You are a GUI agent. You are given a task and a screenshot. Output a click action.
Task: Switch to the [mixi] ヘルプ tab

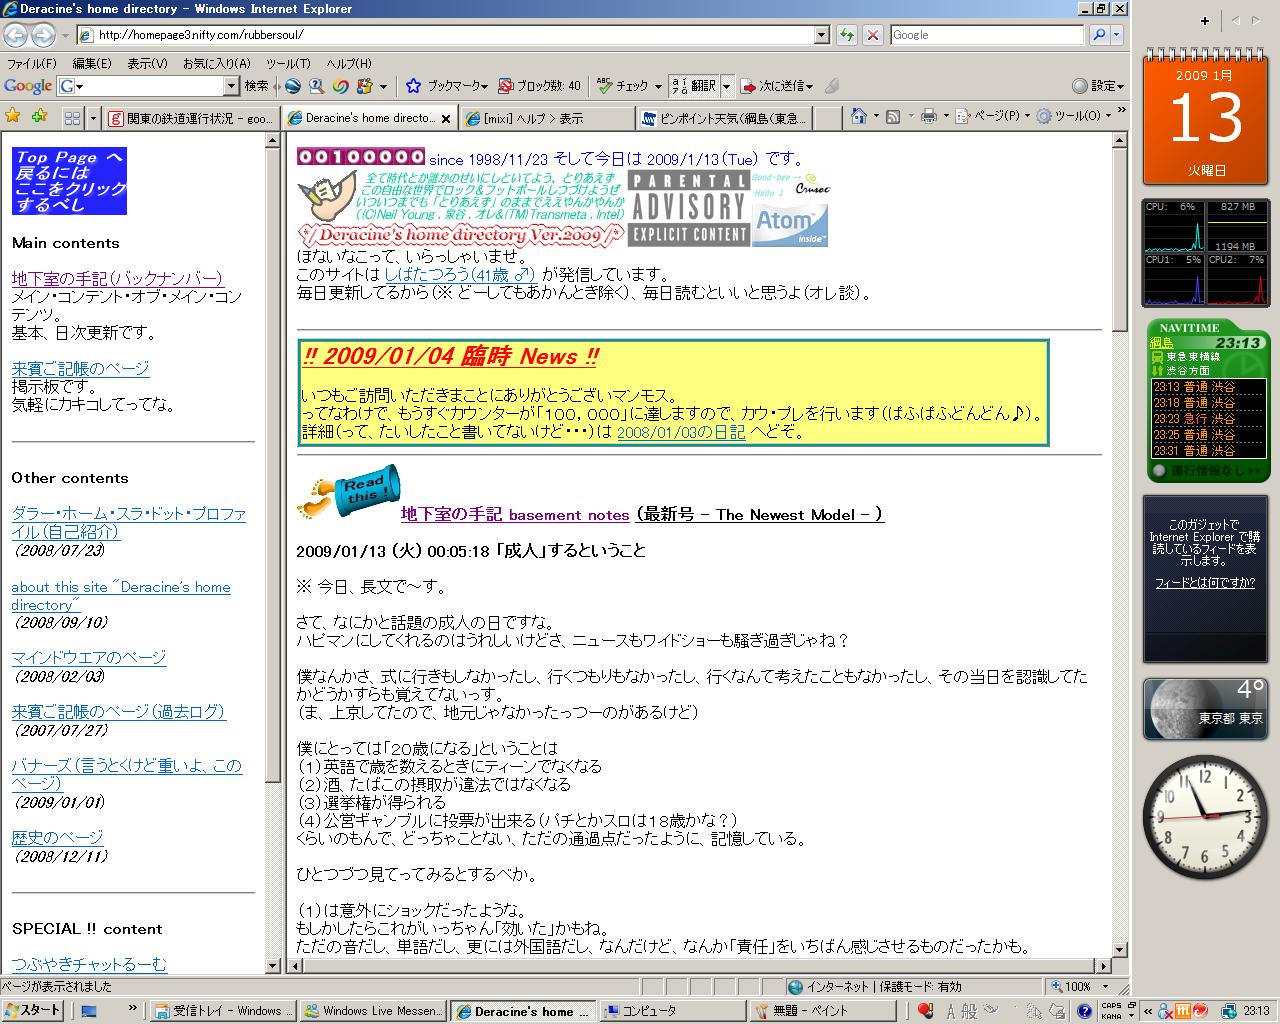coord(550,118)
